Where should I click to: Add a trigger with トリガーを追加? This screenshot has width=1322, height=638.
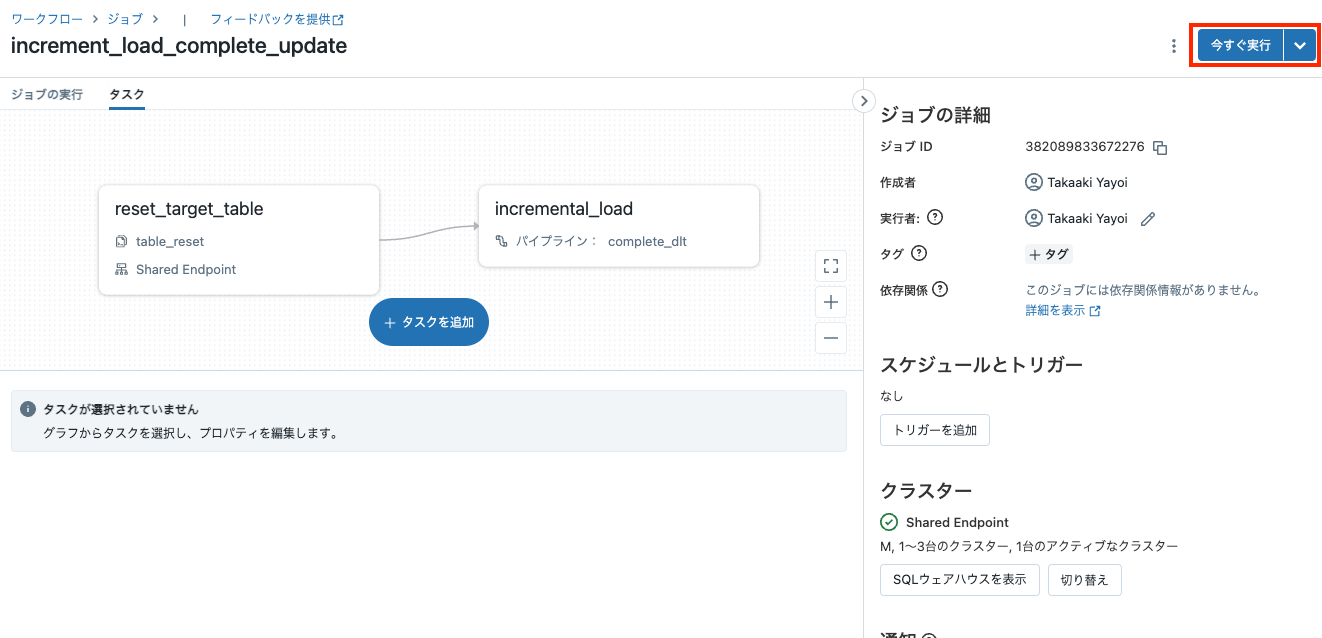click(x=934, y=429)
